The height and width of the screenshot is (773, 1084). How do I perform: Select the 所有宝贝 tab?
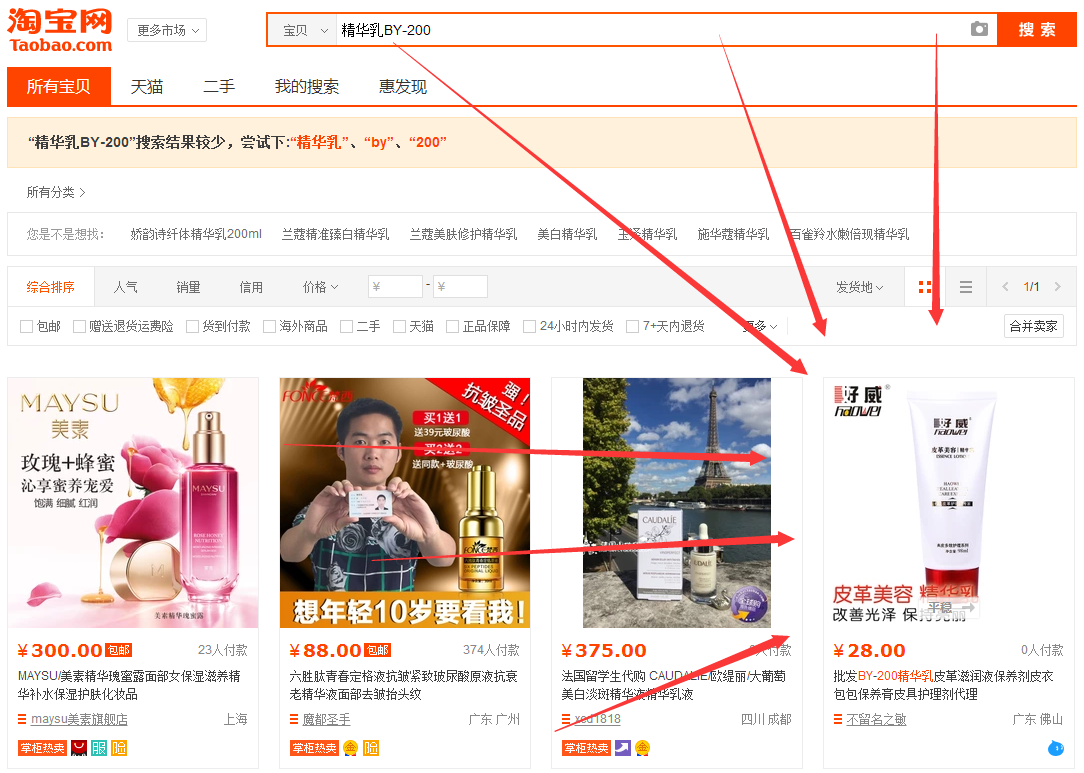coord(59,86)
